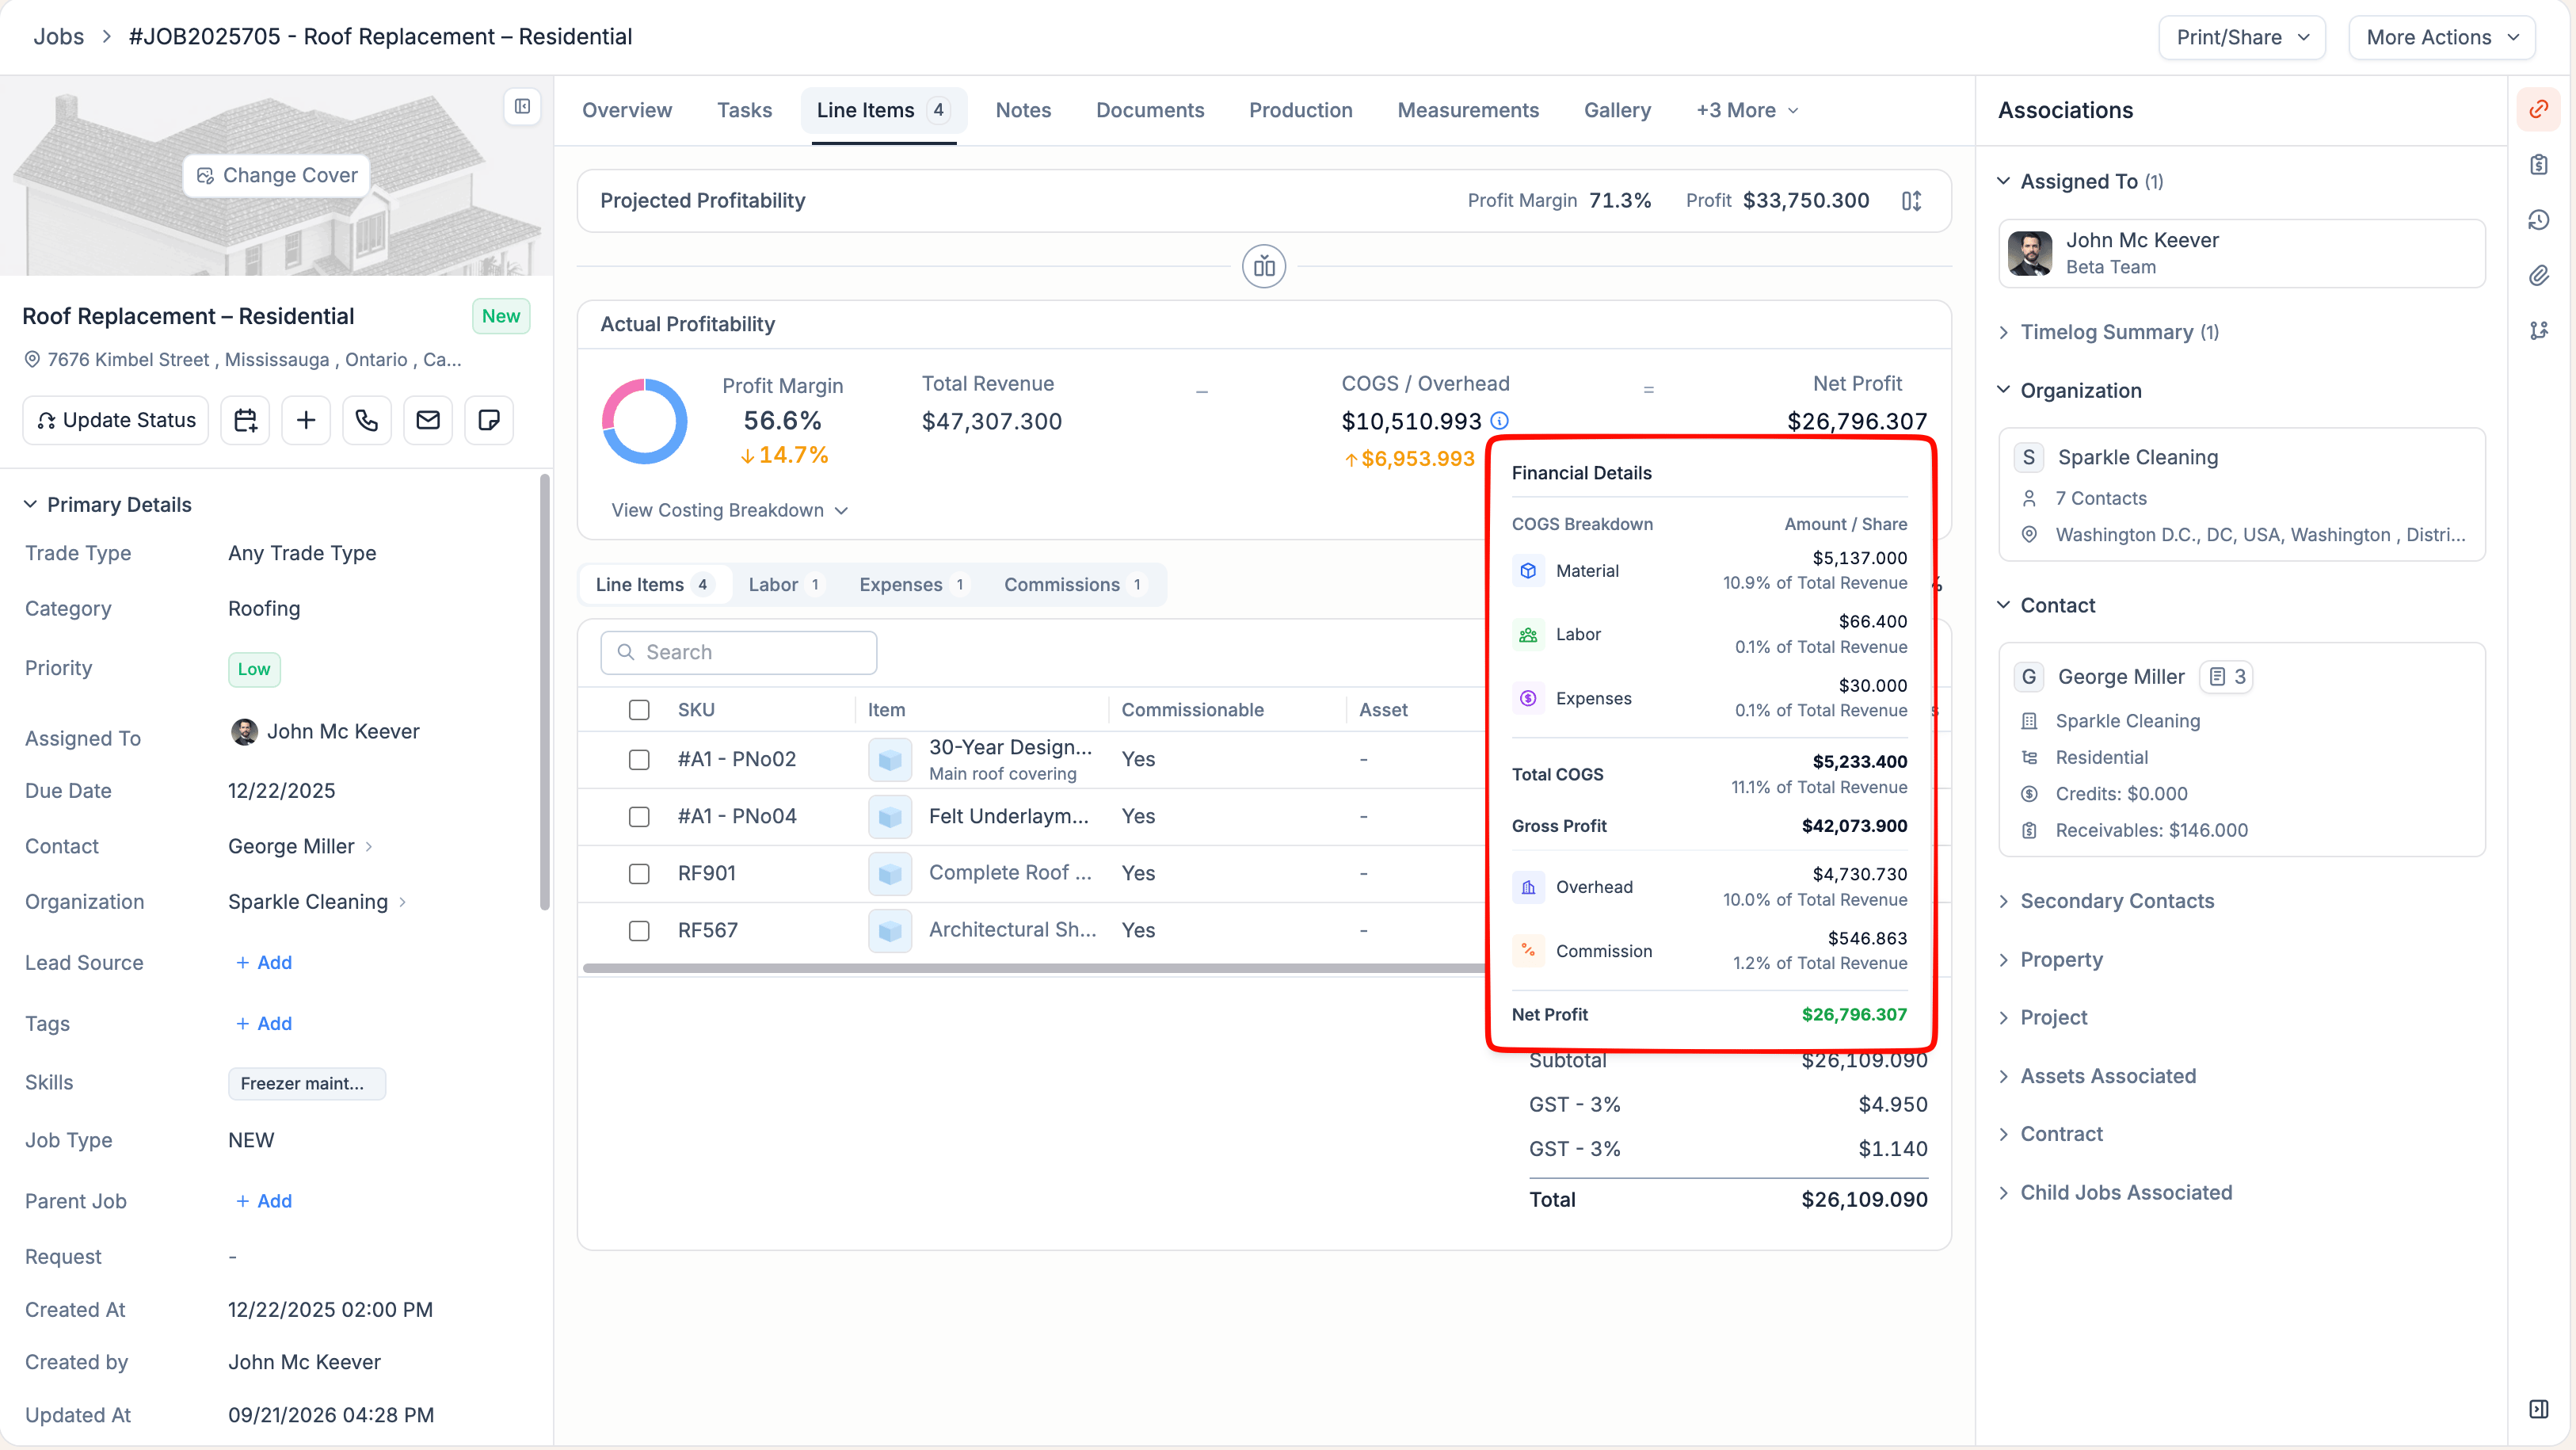Switch to the Production tab
2576x1450 pixels.
pyautogui.click(x=1300, y=110)
